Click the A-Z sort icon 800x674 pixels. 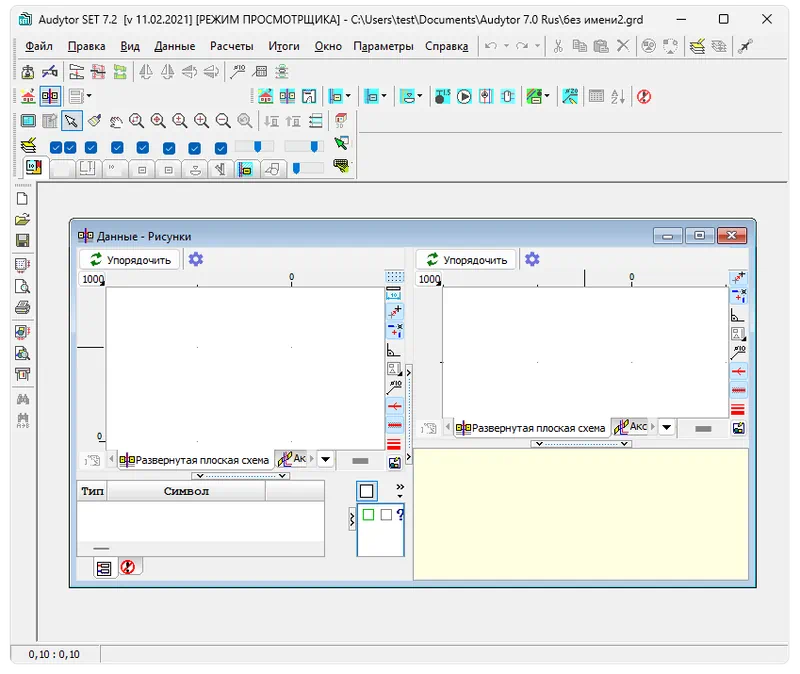[x=618, y=96]
